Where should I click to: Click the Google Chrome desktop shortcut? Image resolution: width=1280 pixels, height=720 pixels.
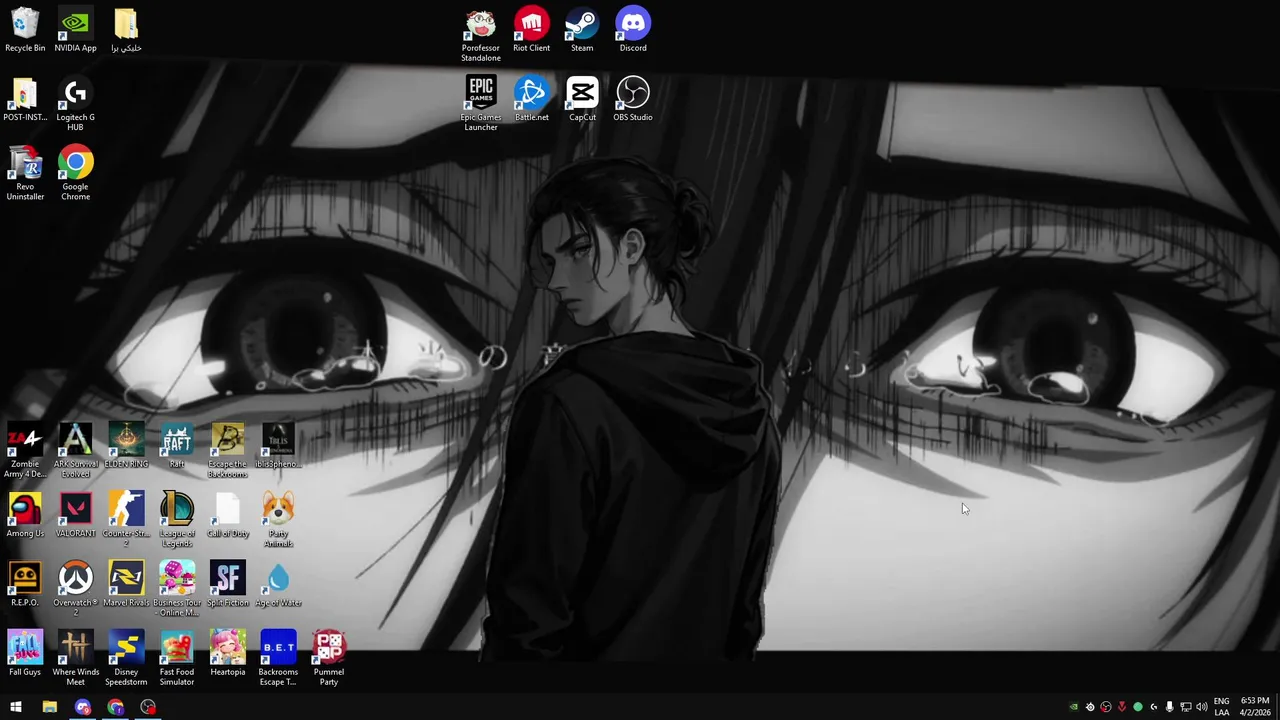pos(75,174)
